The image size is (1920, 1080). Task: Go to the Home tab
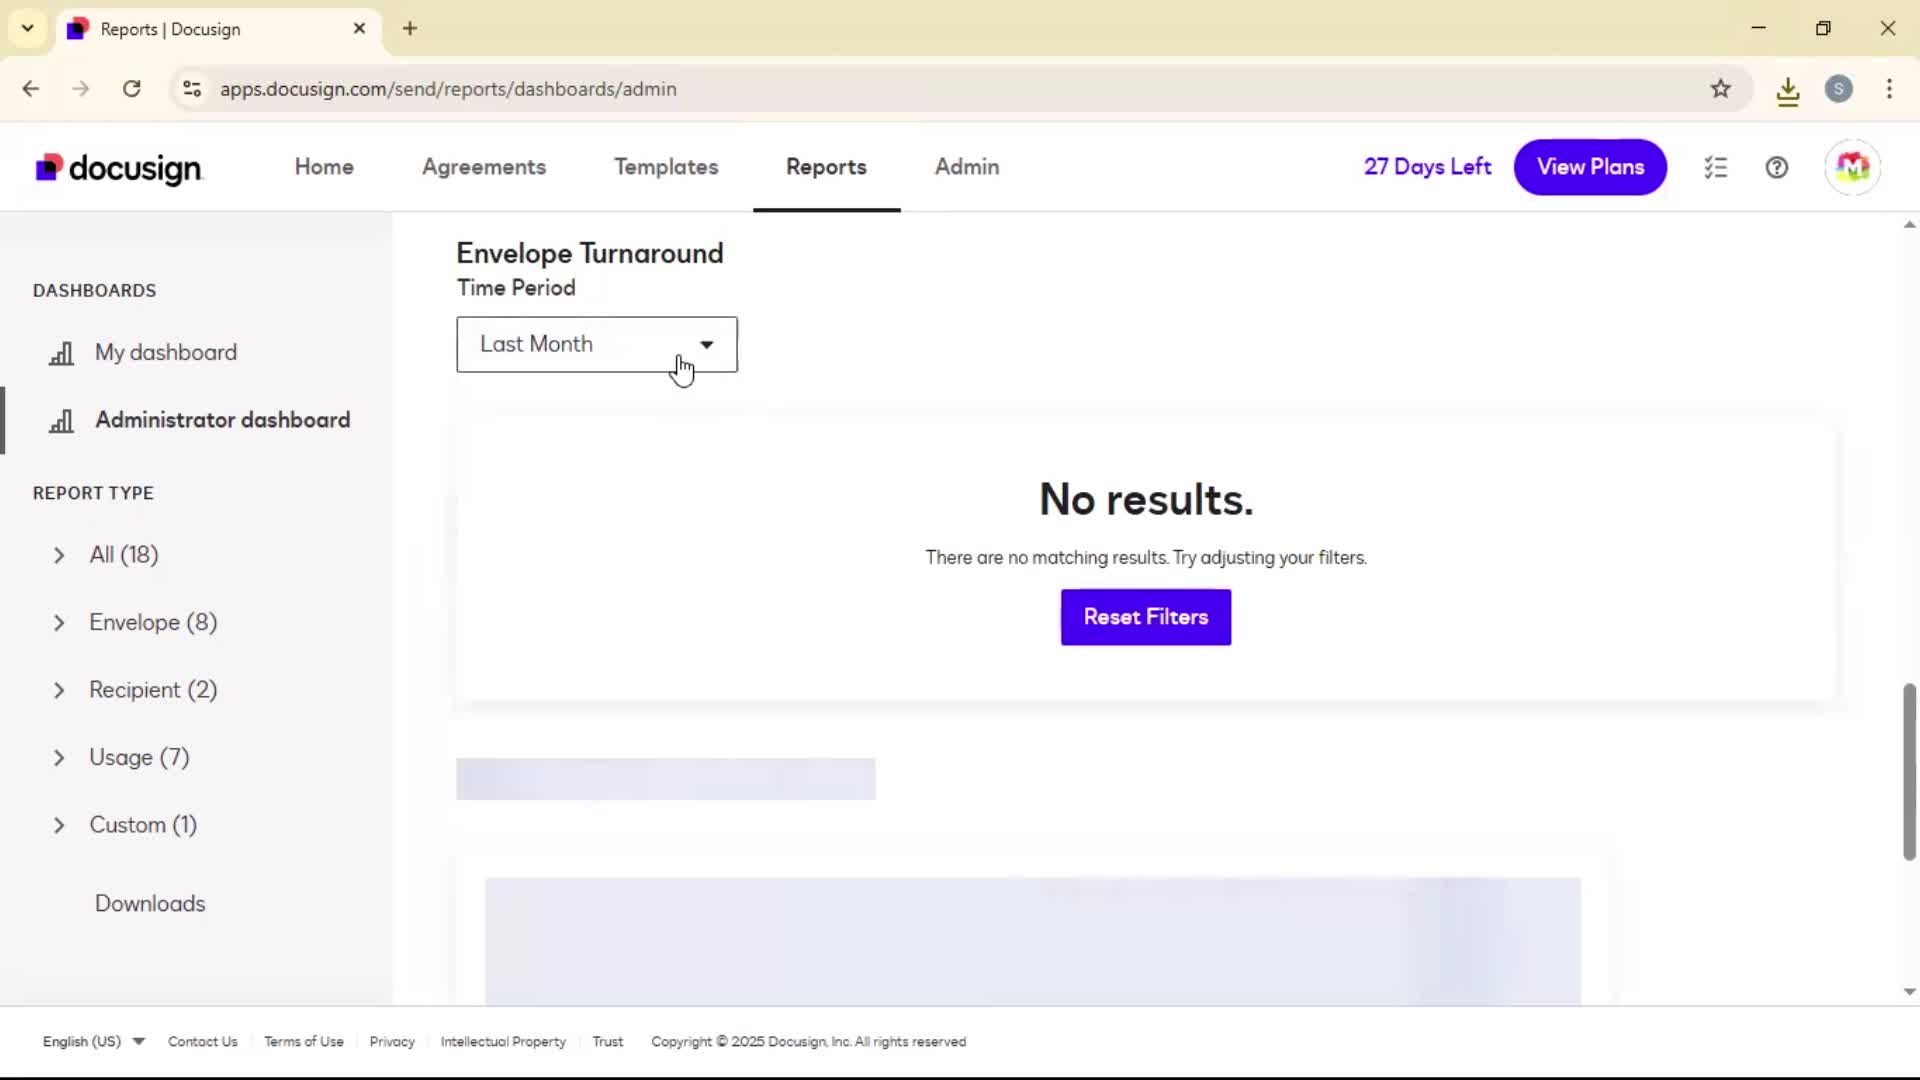click(x=324, y=167)
